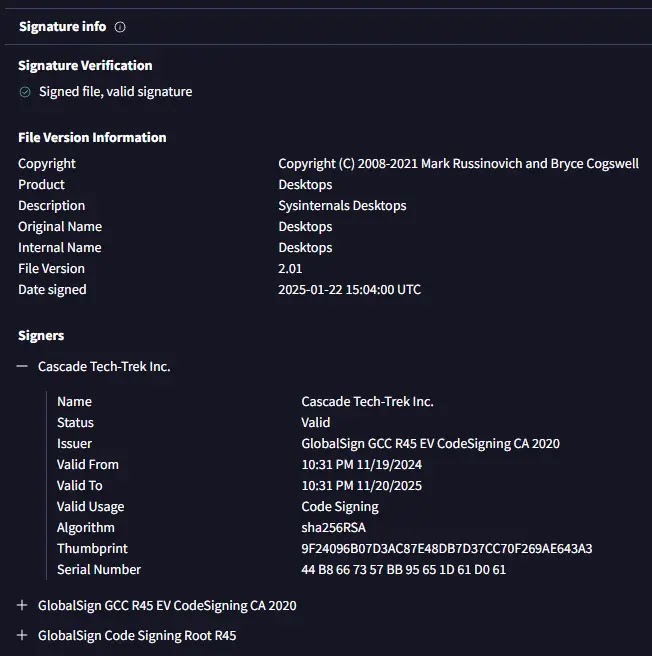Expand GlobalSign Code Signing Root R45 entry
Viewport: 652px width, 656px height.
[22, 635]
